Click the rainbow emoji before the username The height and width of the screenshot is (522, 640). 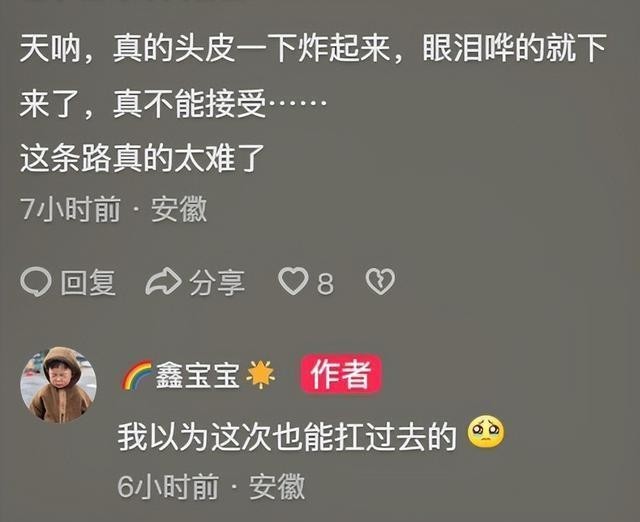137,375
